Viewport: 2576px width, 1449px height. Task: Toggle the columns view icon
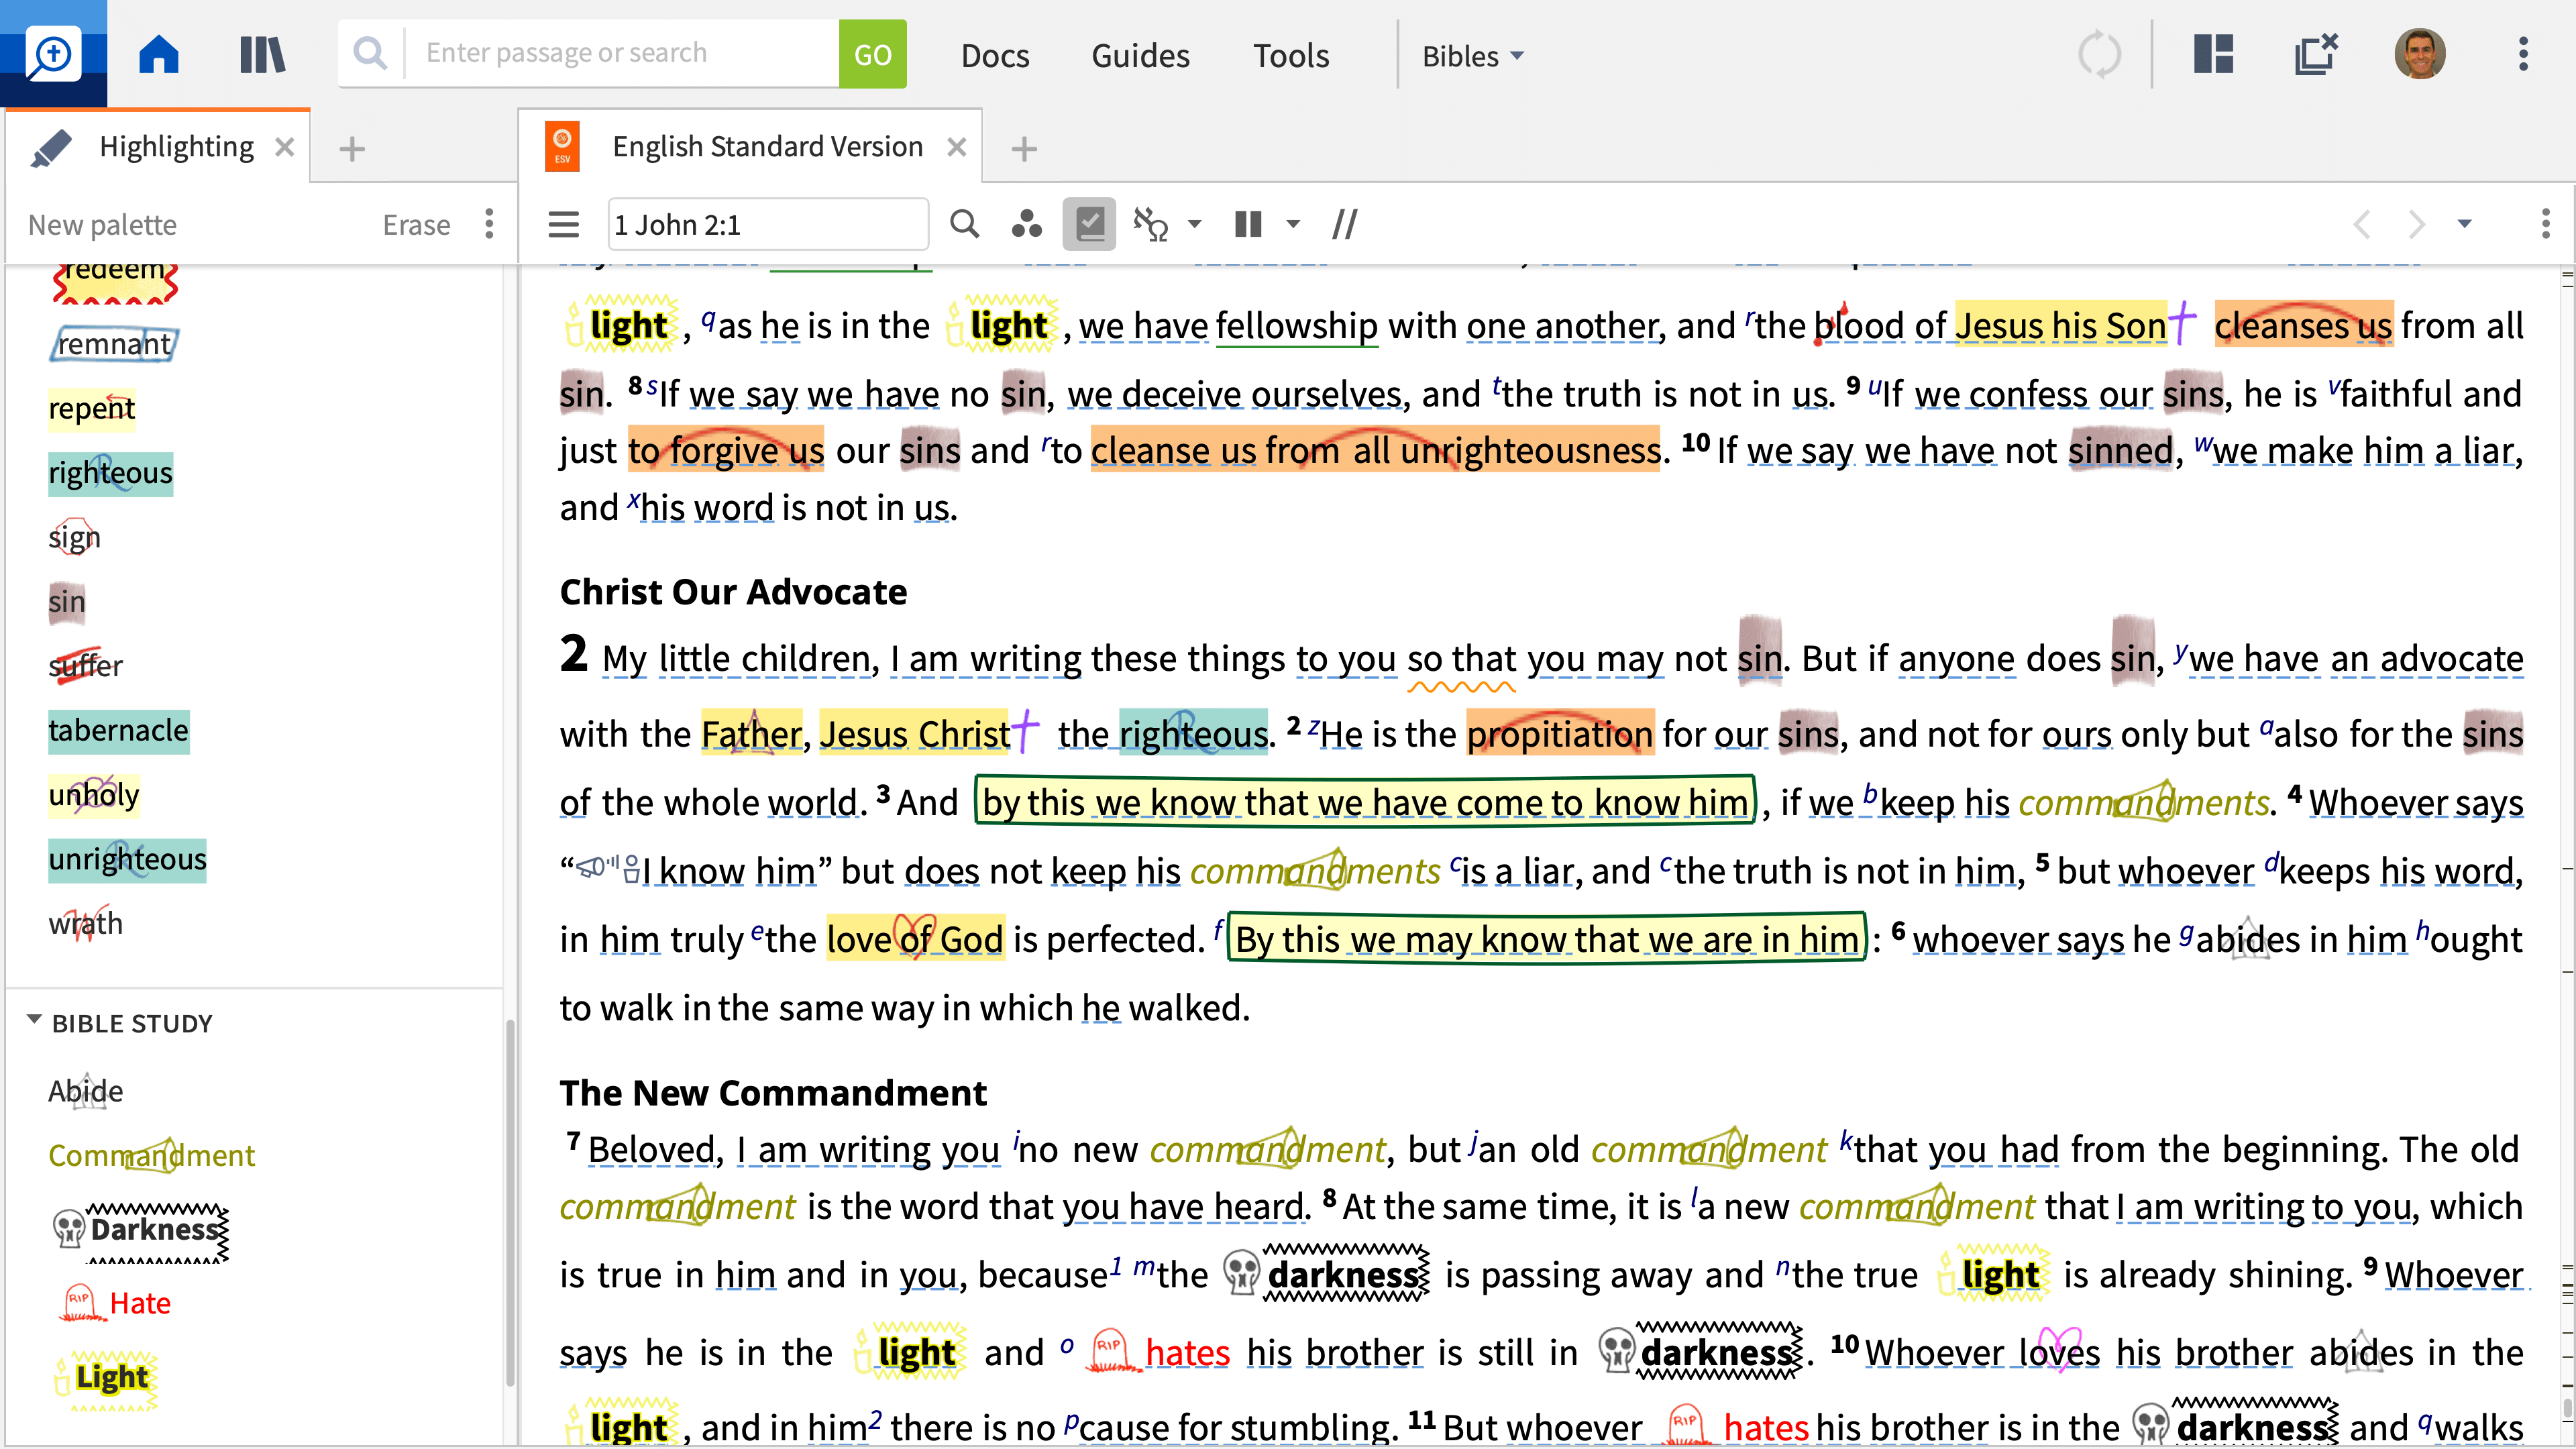tap(1248, 224)
